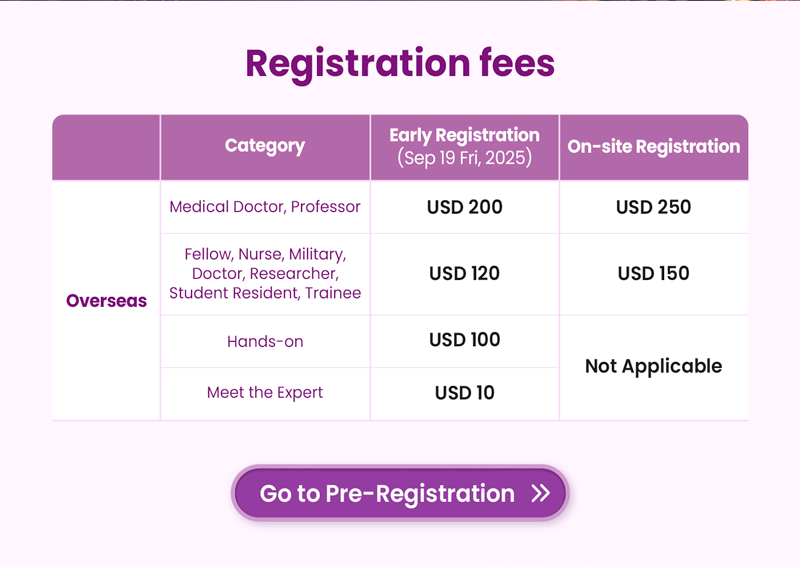Click the Category column header

point(265,147)
